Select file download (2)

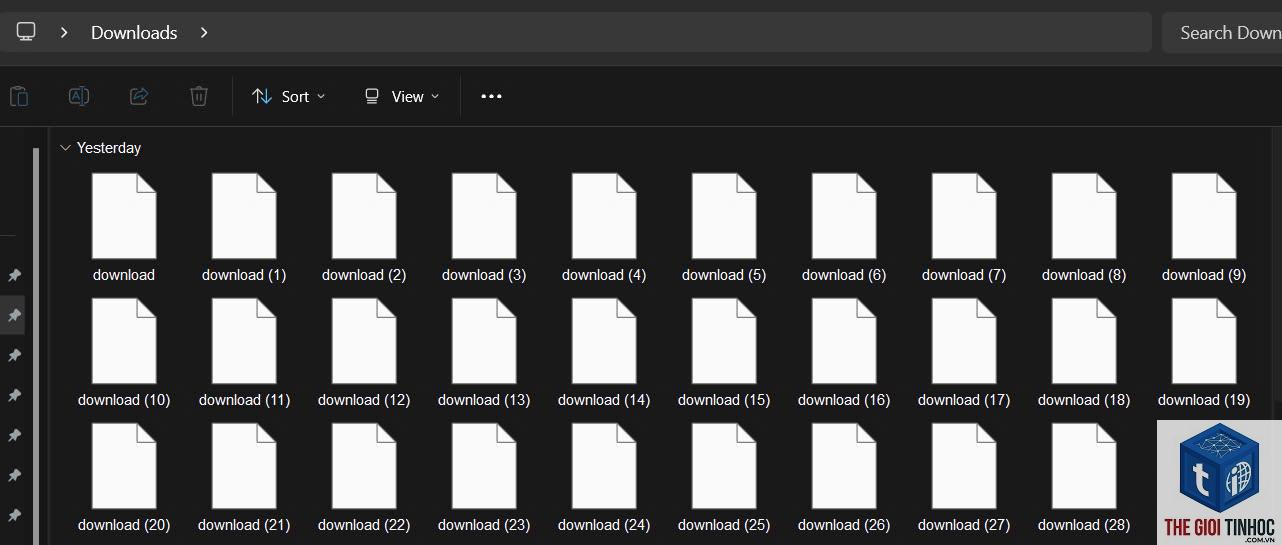click(364, 228)
